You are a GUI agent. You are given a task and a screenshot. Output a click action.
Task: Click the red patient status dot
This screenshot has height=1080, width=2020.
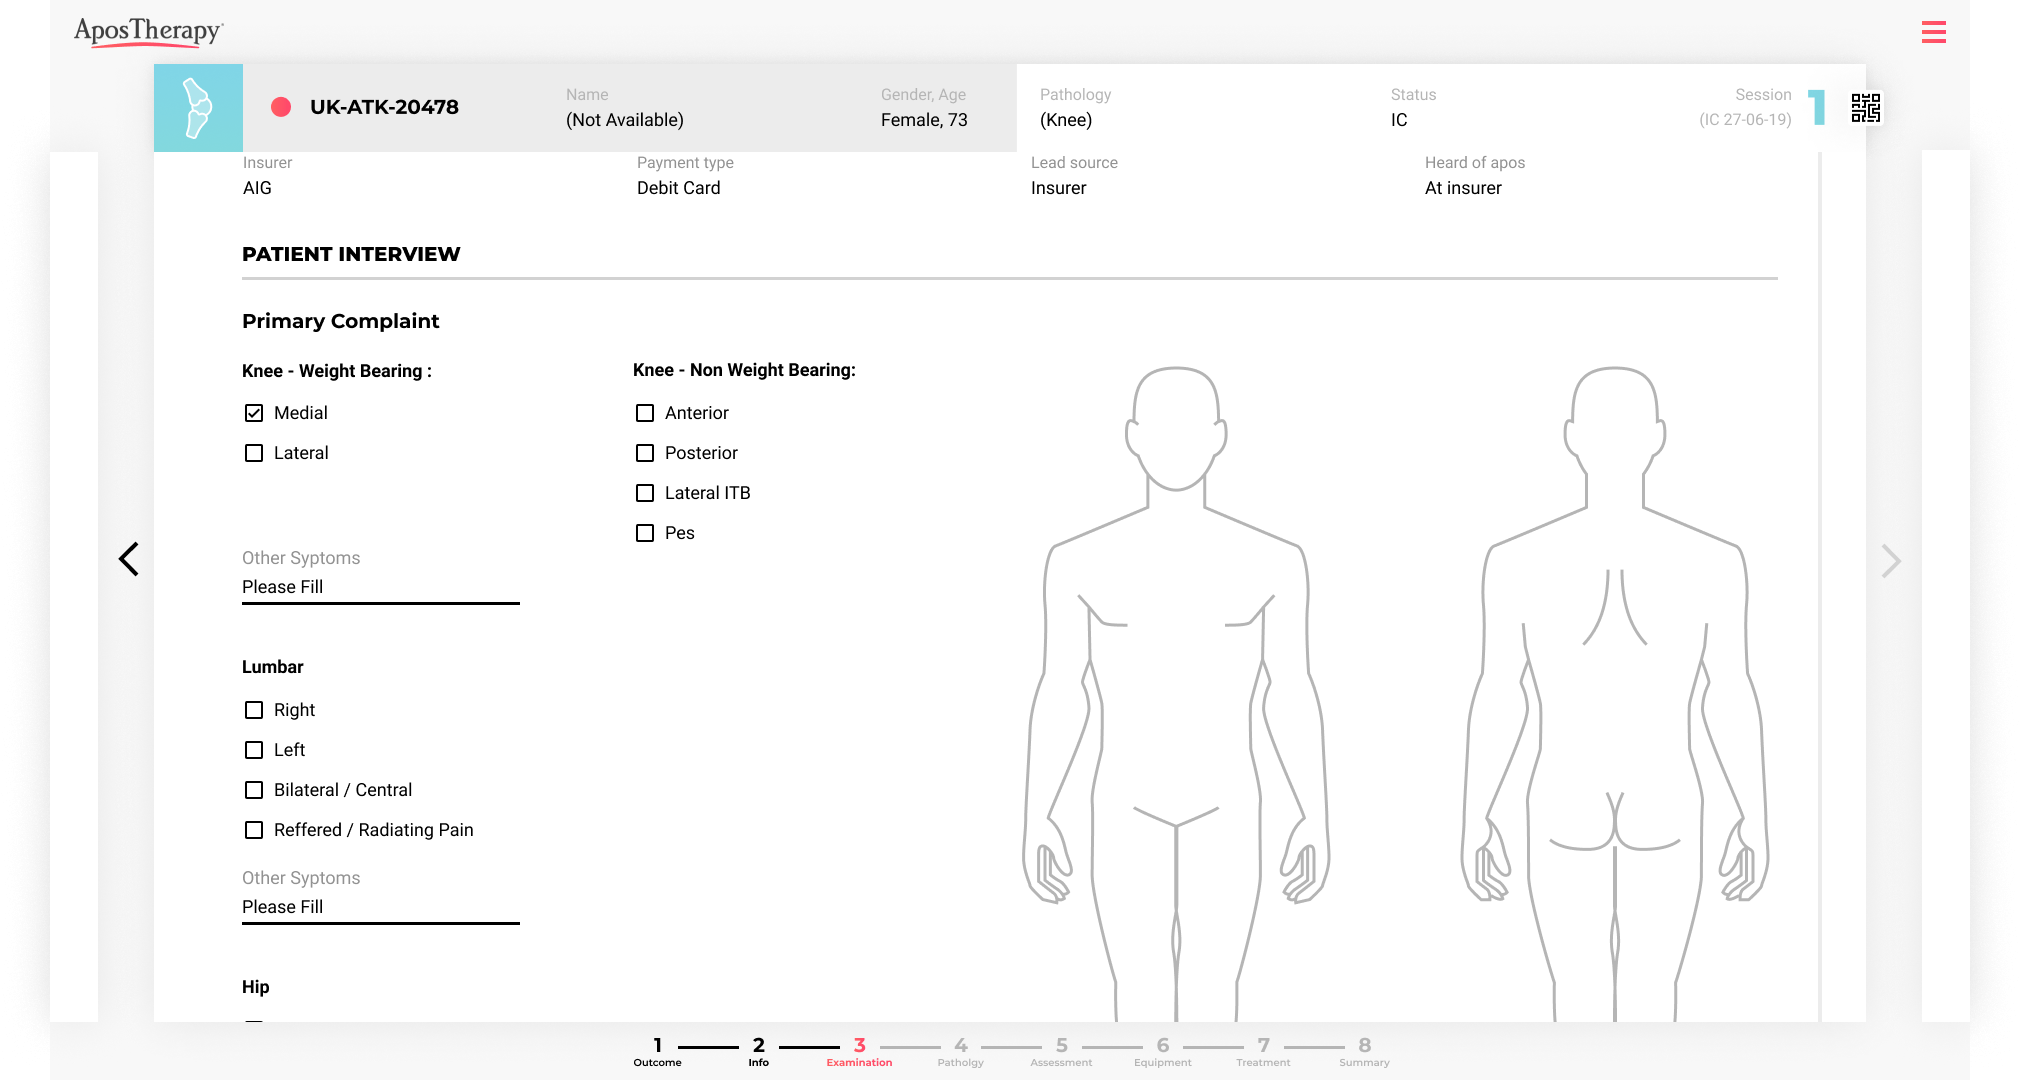point(281,107)
